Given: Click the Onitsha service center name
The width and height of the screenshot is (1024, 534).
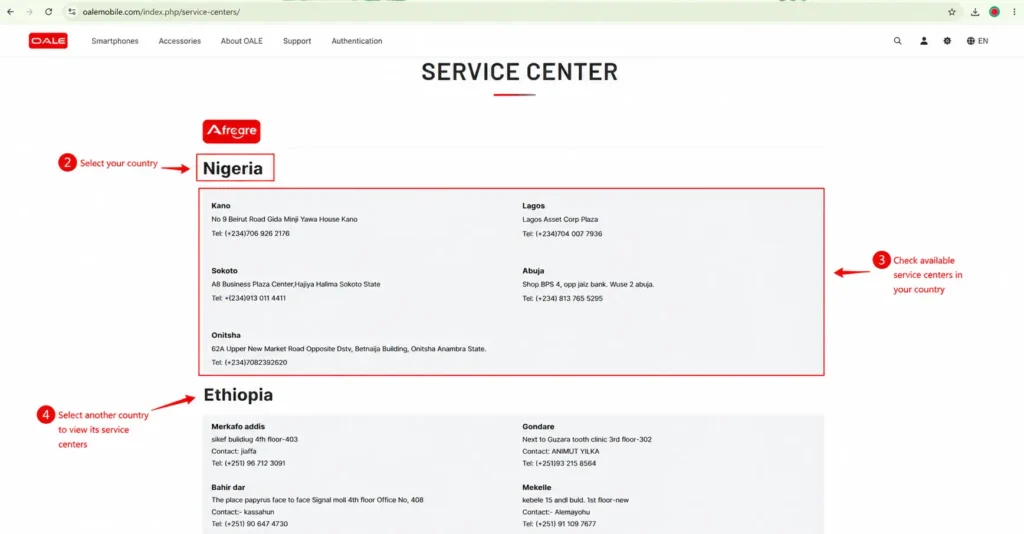Looking at the screenshot, I should pyautogui.click(x=225, y=335).
